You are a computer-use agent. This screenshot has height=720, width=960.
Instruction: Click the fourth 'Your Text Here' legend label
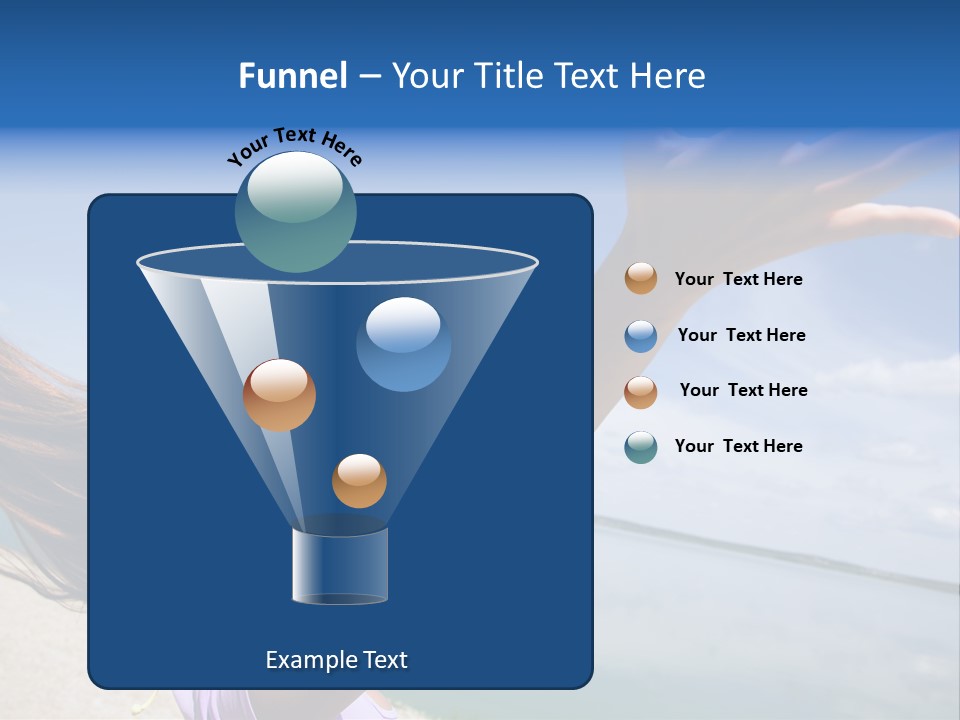(738, 446)
